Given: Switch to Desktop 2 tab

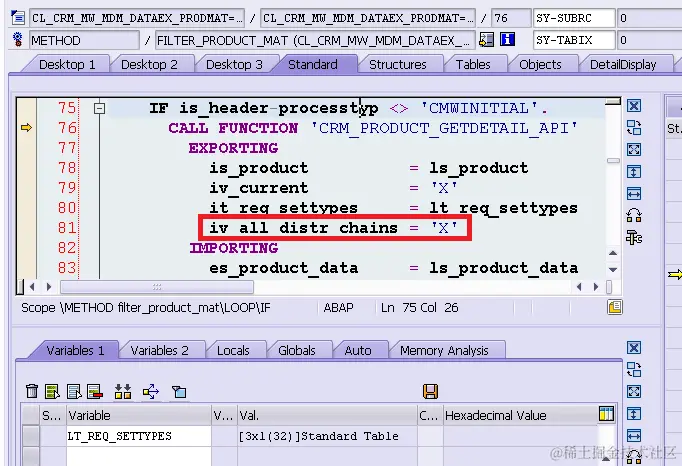Looking at the screenshot, I should (x=149, y=64).
